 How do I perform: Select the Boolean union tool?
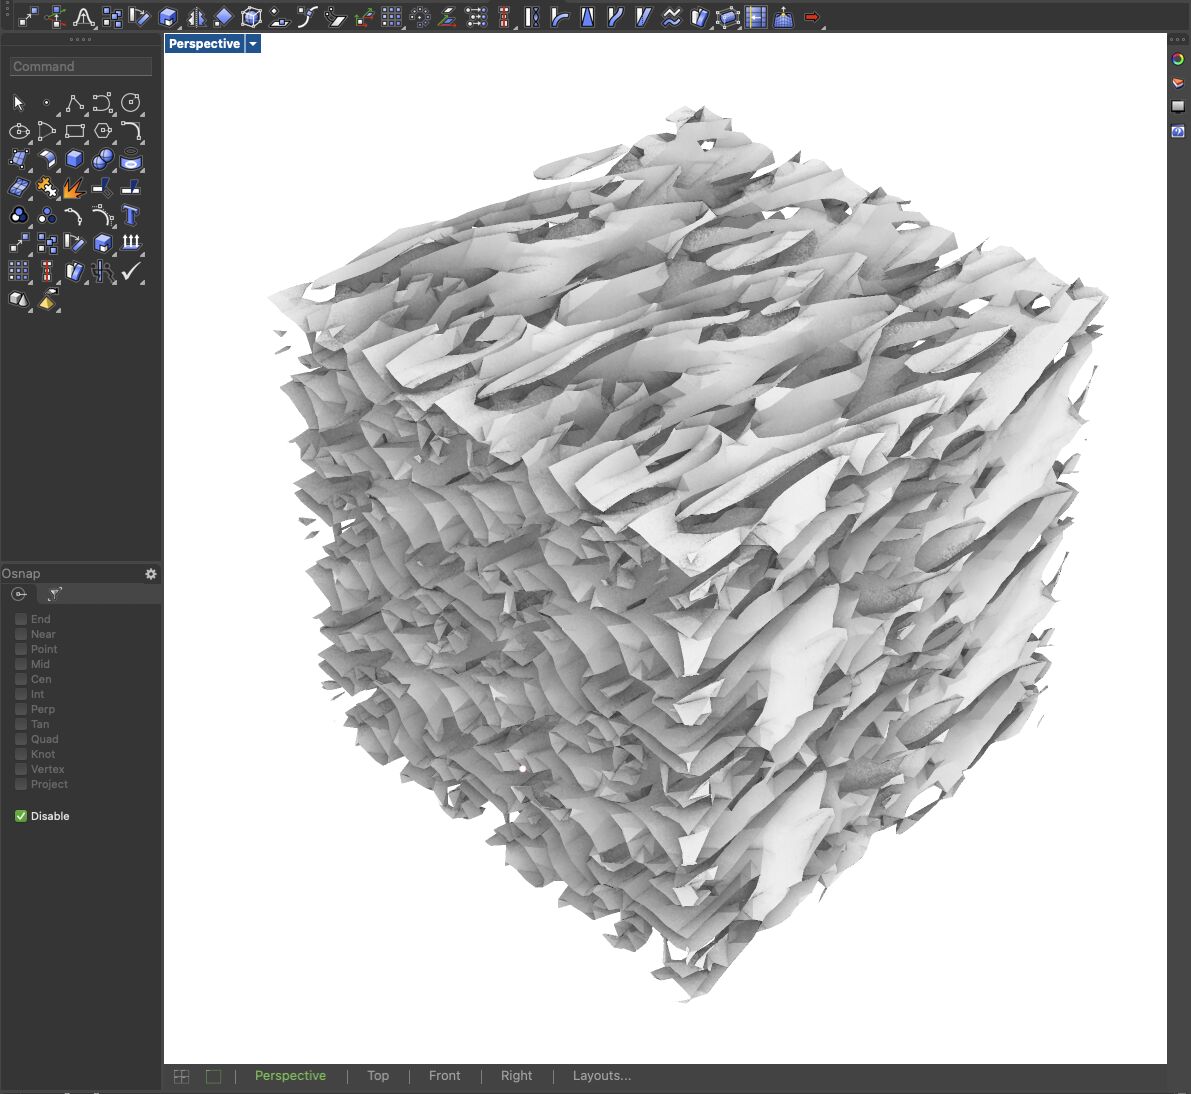[18, 215]
